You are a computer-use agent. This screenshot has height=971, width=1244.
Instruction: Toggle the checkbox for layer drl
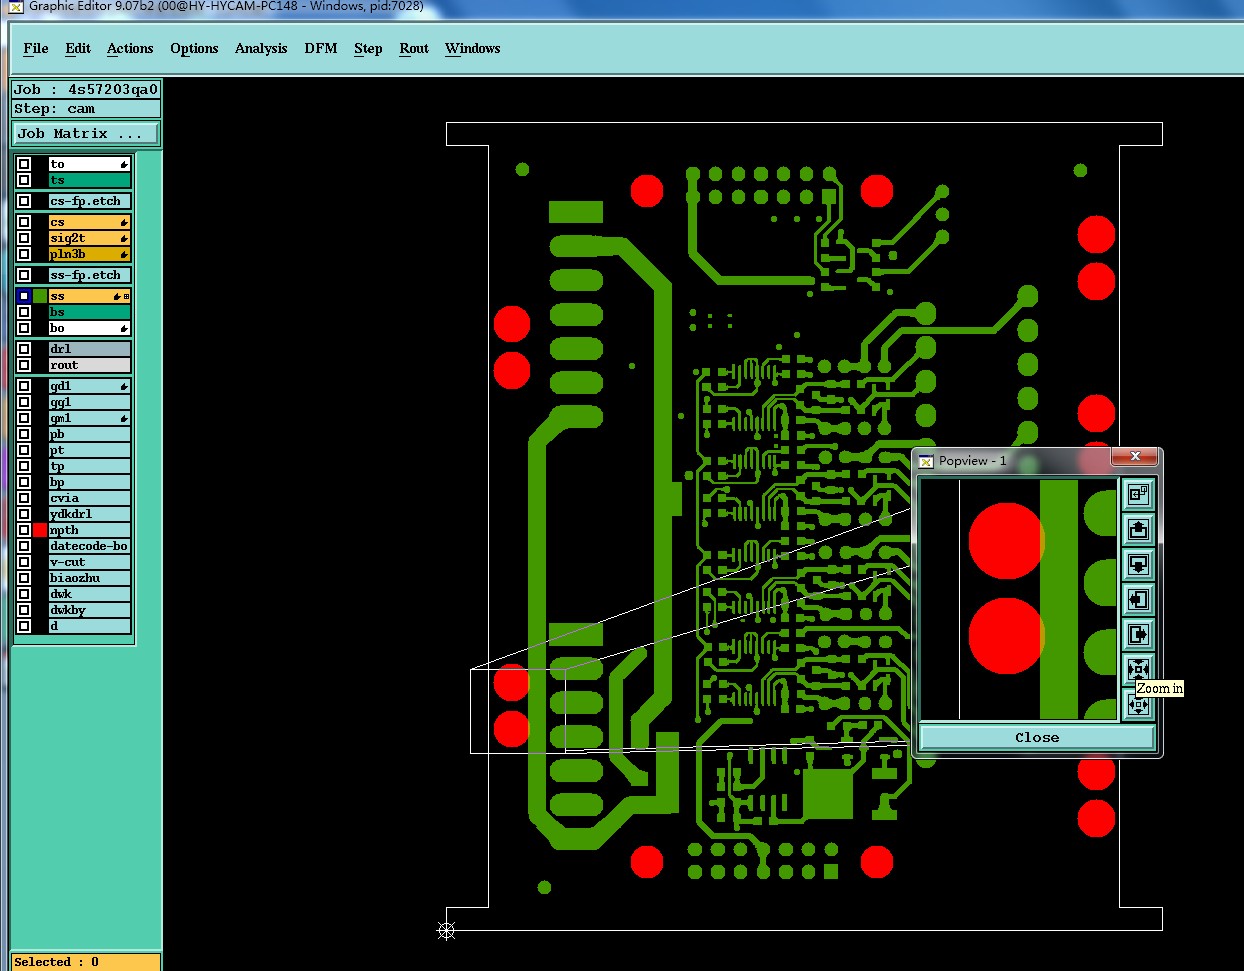[24, 349]
